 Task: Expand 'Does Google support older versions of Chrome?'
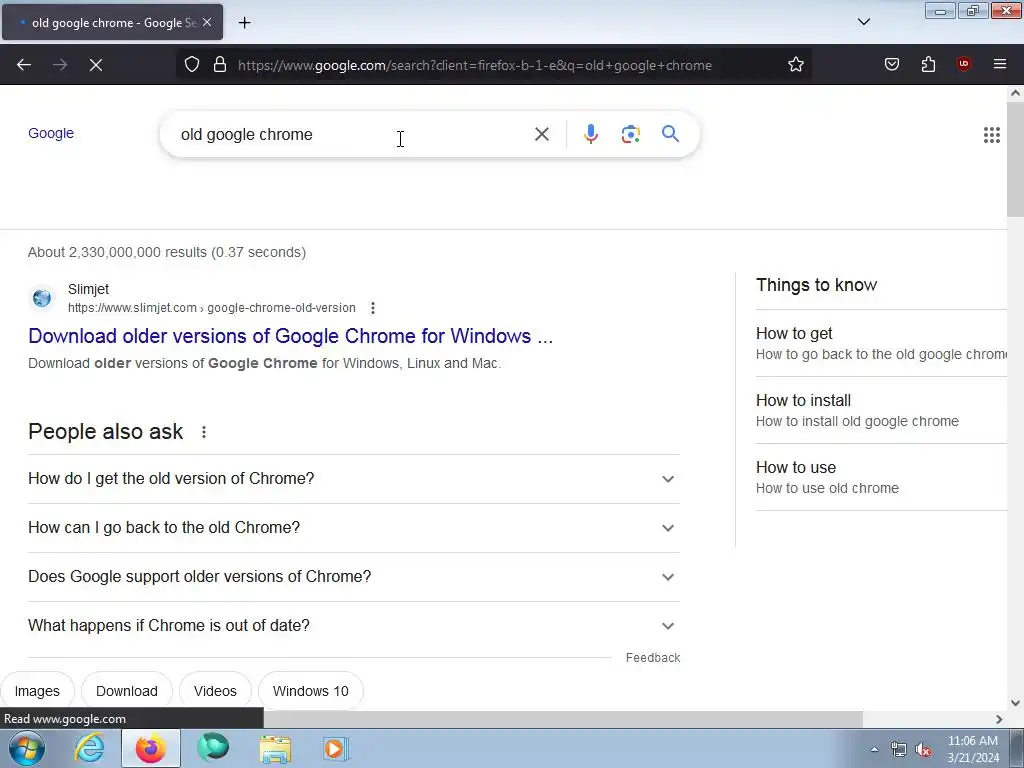pyautogui.click(x=354, y=577)
